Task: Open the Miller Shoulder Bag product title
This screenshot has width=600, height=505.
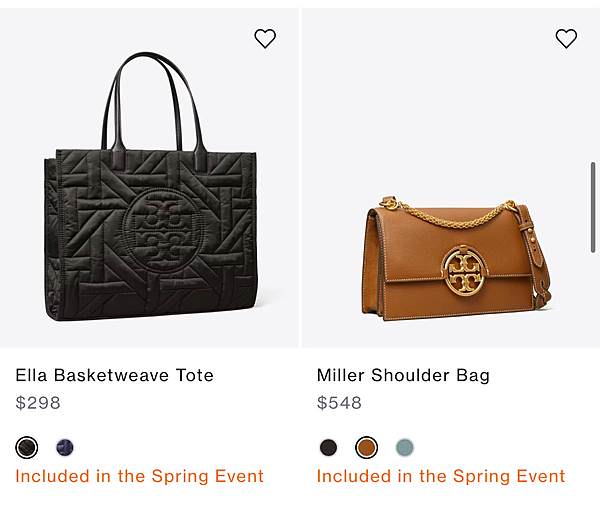Action: (x=403, y=375)
